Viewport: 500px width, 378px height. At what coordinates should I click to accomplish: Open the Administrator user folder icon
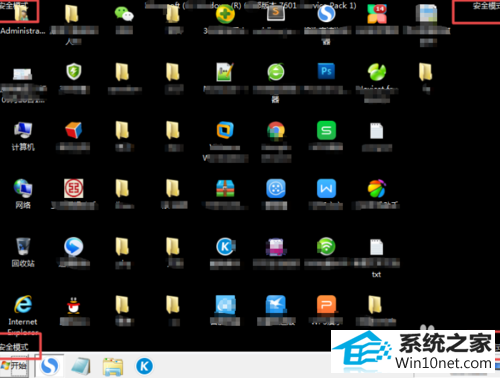23,13
